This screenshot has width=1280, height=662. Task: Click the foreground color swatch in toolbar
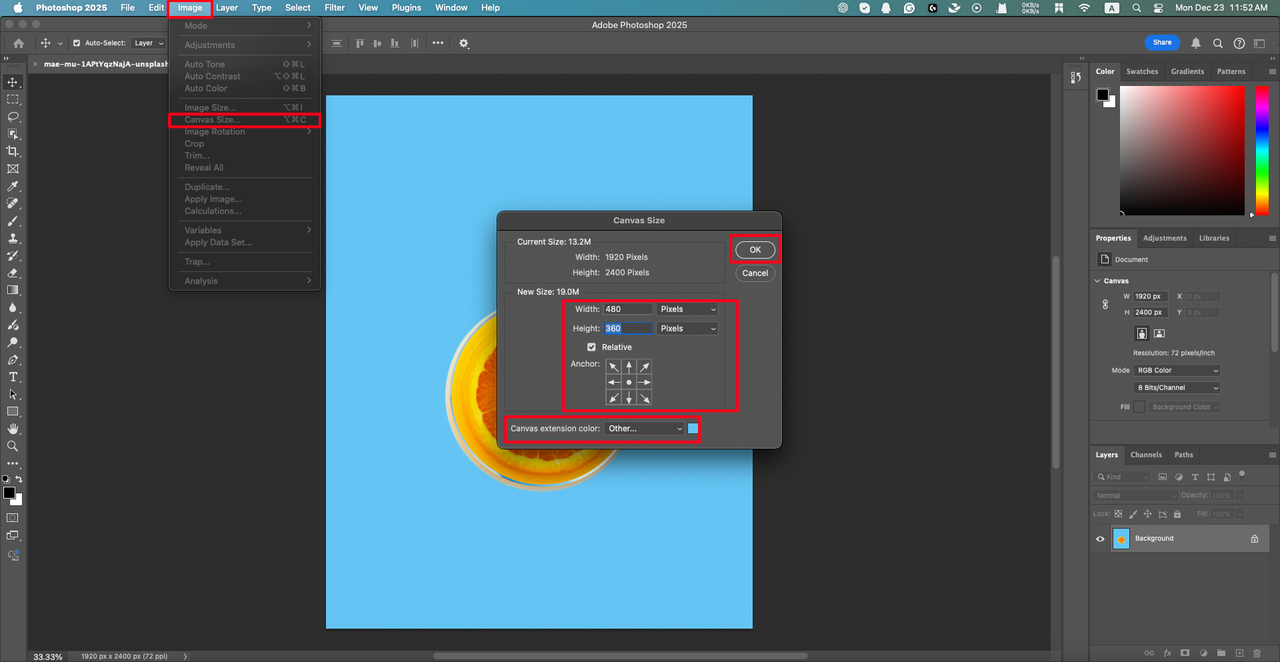(9, 493)
